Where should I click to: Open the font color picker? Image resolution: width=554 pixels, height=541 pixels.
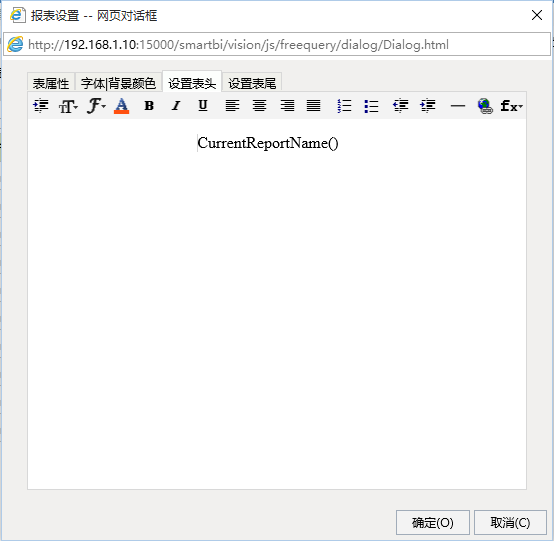[x=122, y=106]
